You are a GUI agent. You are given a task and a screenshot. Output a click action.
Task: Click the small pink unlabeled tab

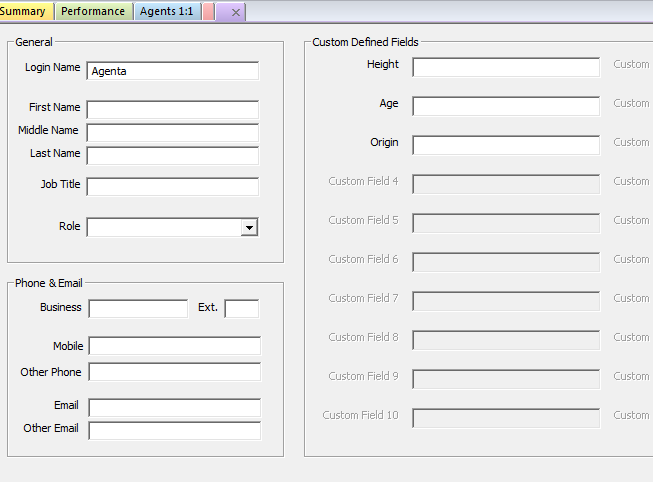[209, 12]
